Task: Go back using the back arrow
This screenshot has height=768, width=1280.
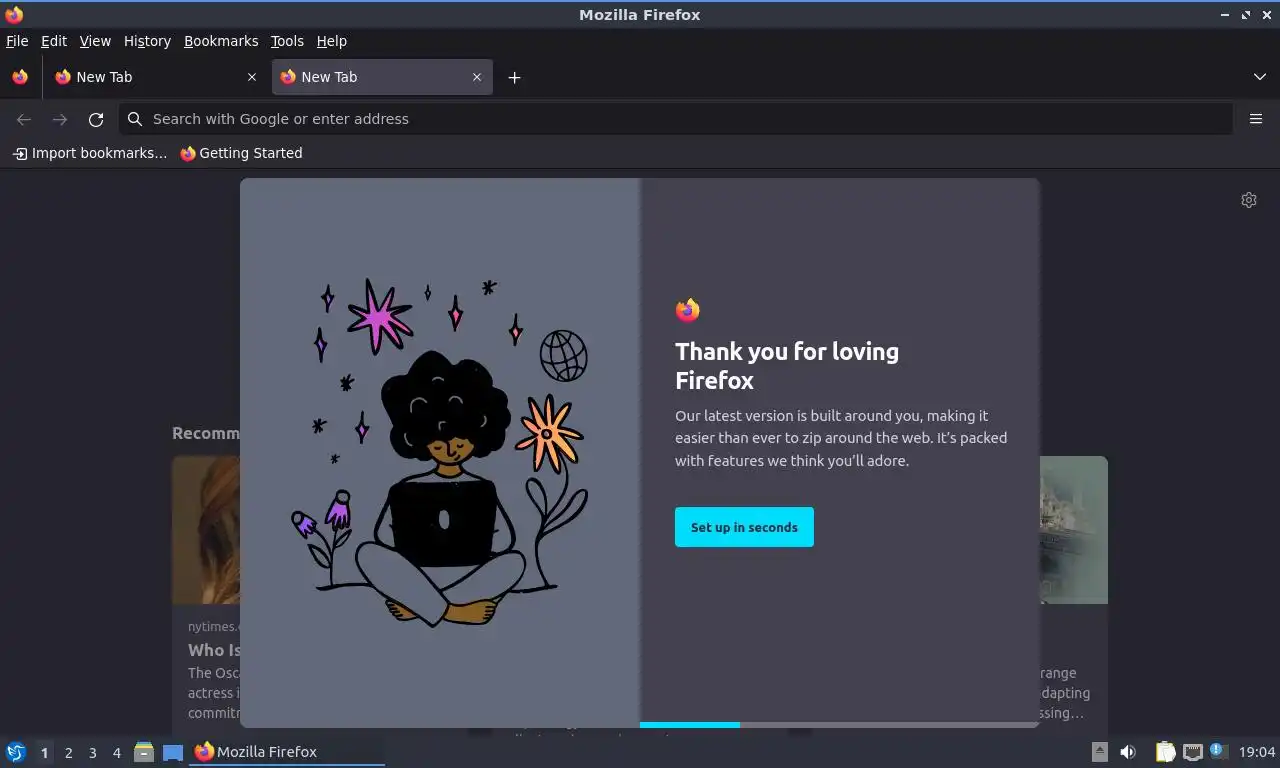Action: tap(24, 119)
